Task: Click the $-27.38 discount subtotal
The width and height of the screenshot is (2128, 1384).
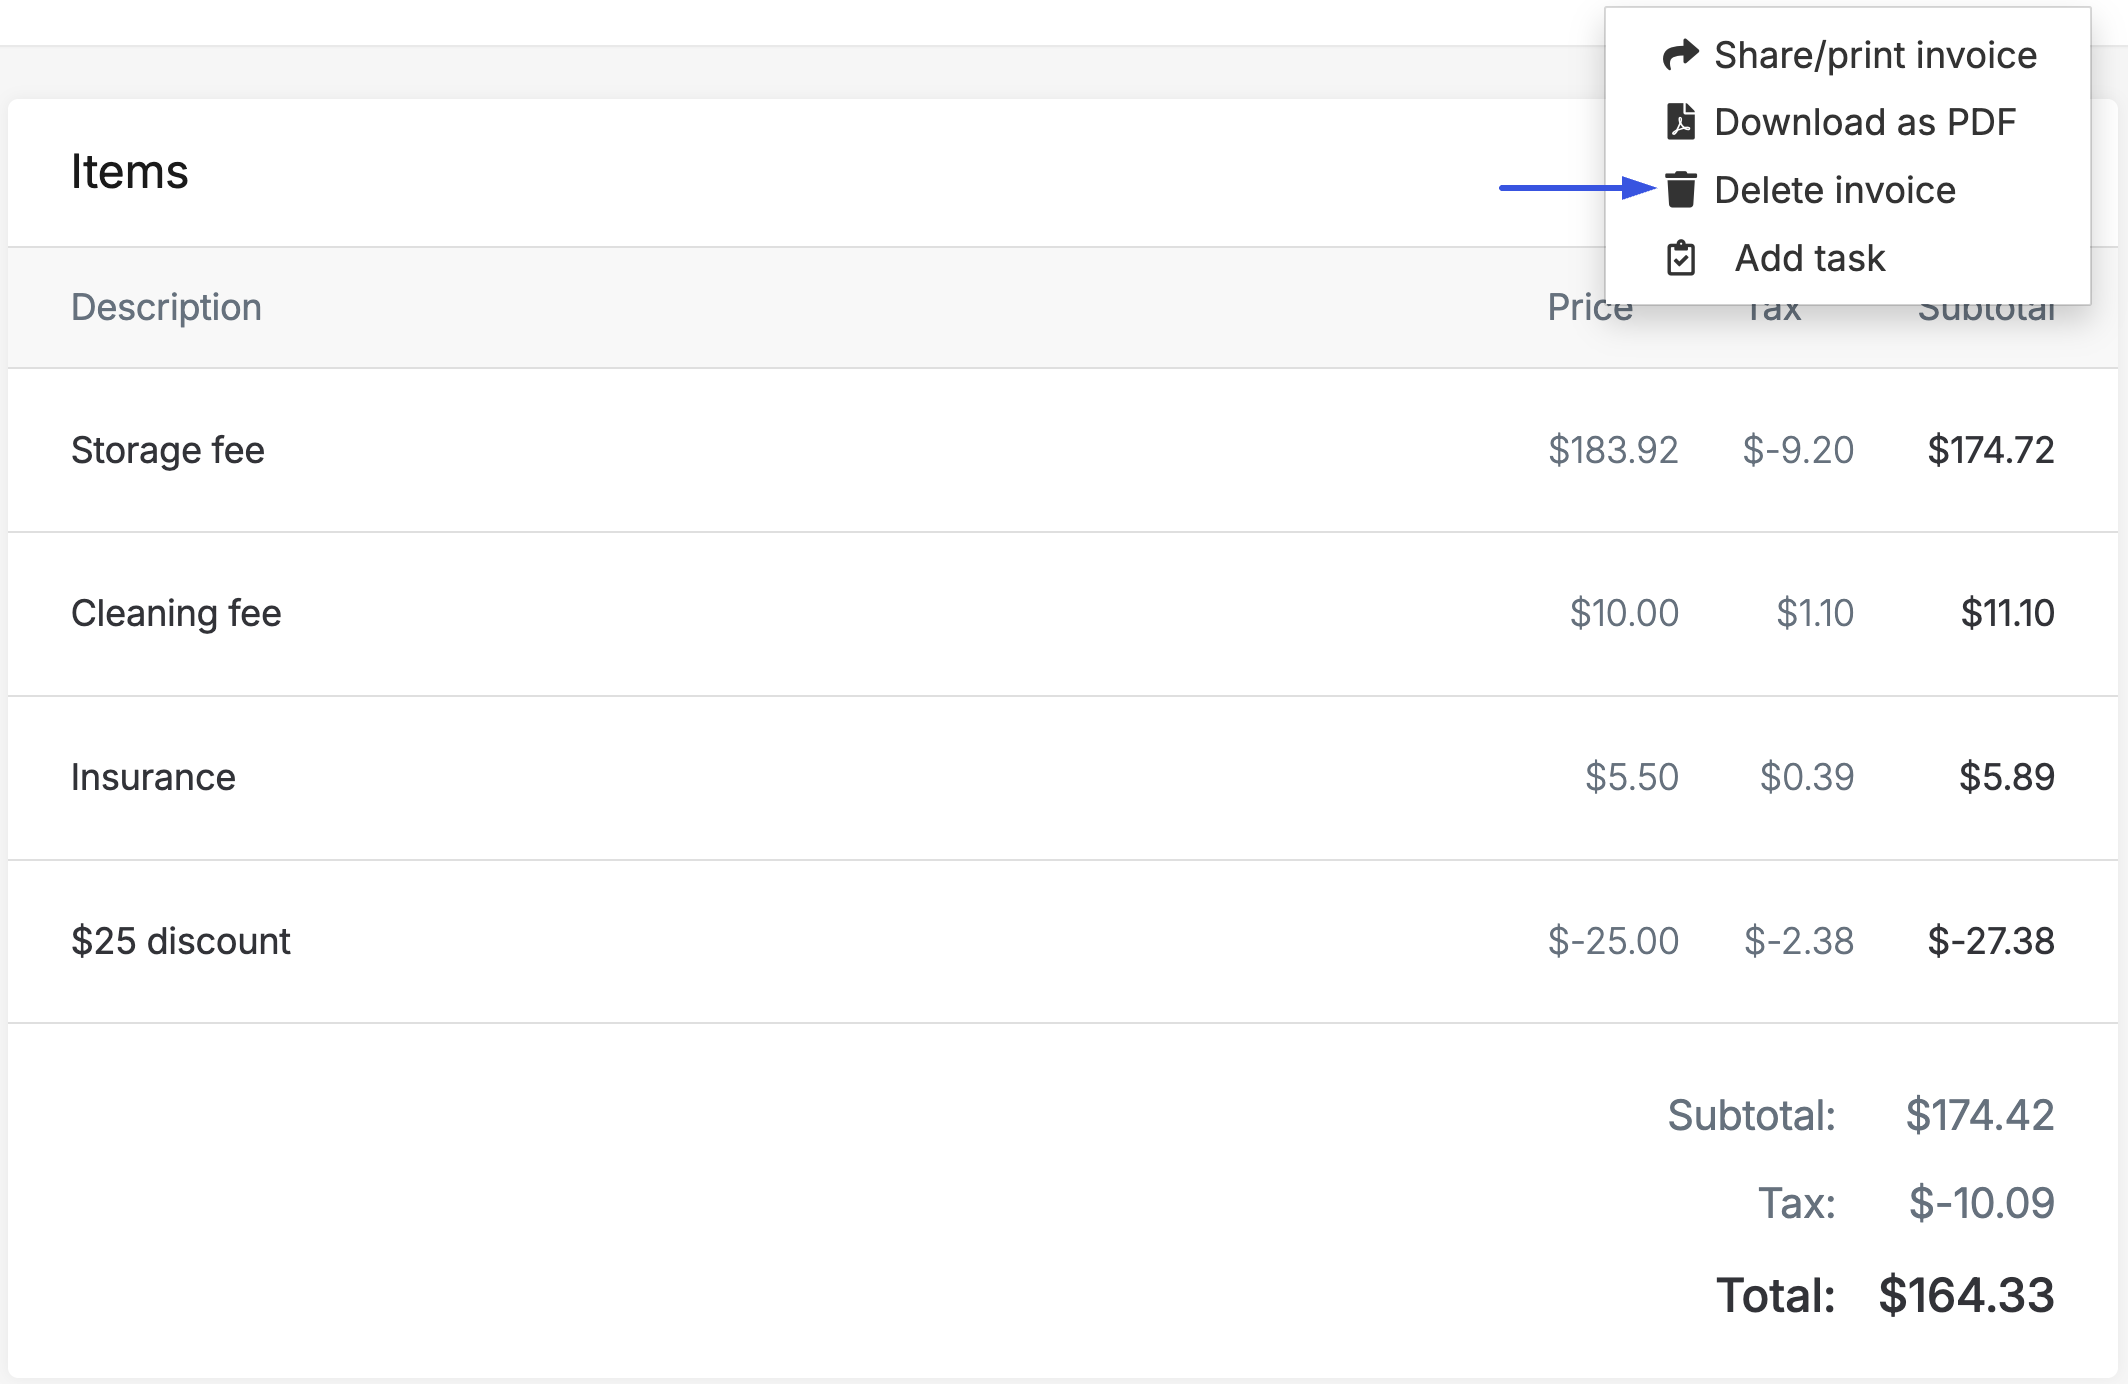Action: pyautogui.click(x=1990, y=941)
